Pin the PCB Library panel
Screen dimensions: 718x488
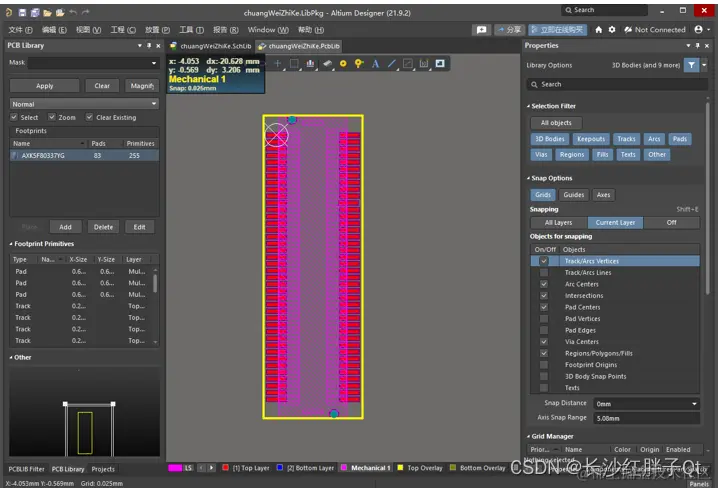click(x=149, y=46)
